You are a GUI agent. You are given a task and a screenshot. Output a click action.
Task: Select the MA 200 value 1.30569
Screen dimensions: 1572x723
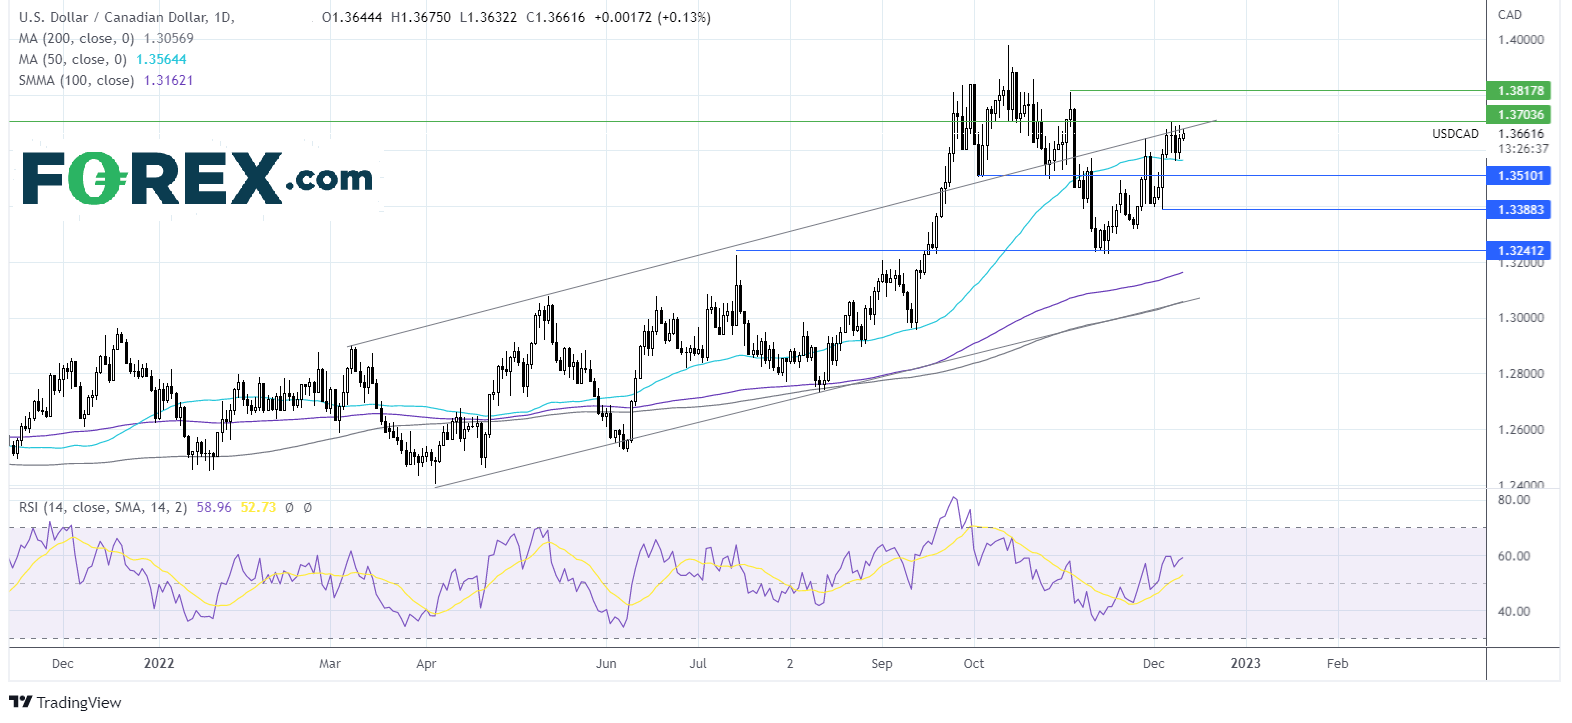point(169,38)
